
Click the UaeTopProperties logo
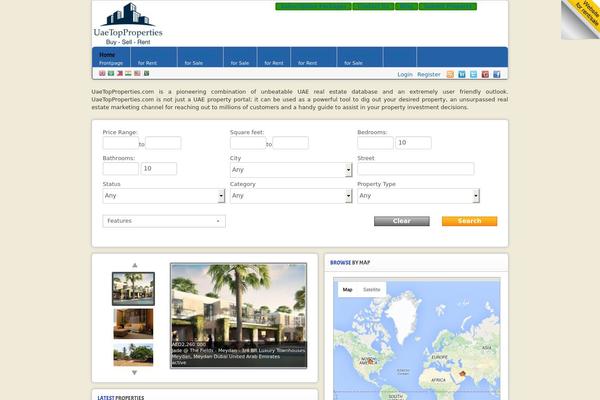coord(128,24)
